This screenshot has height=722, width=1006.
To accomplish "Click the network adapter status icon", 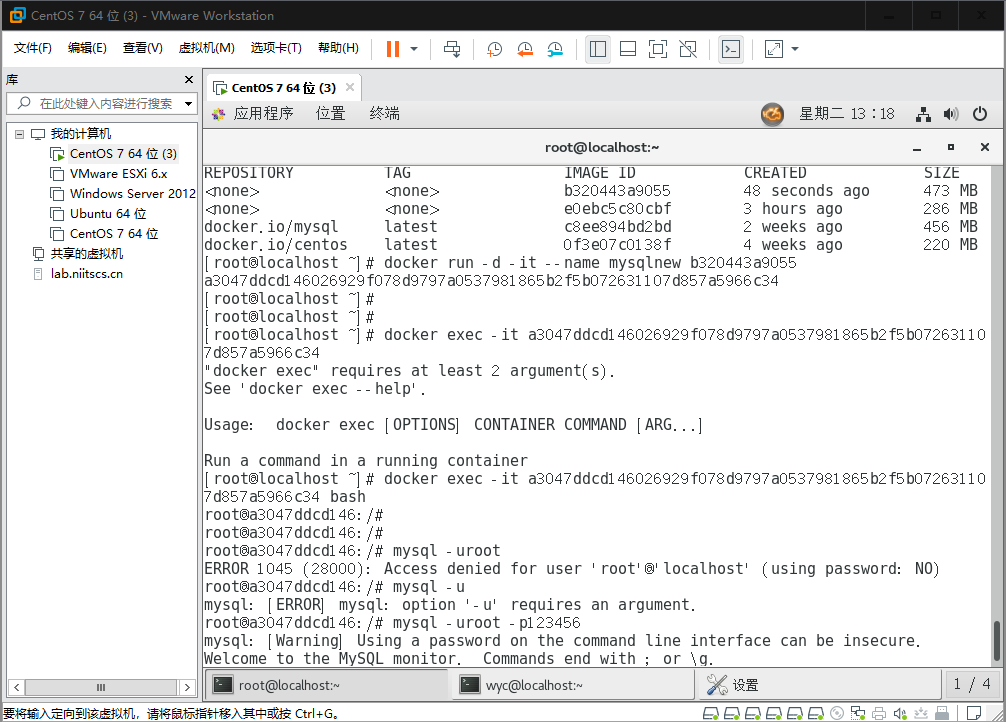I will [858, 713].
